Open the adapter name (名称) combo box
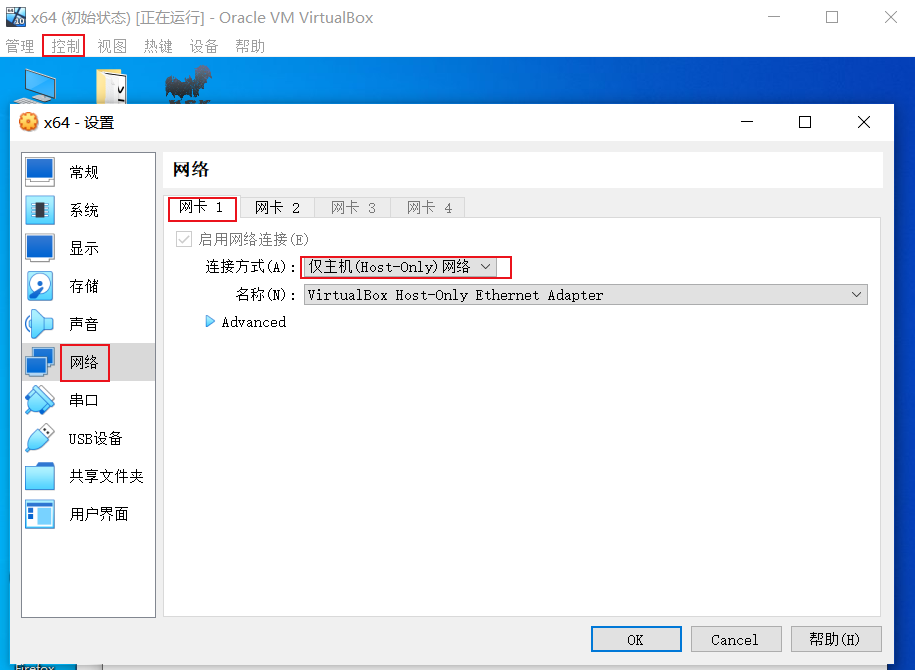 (x=585, y=295)
